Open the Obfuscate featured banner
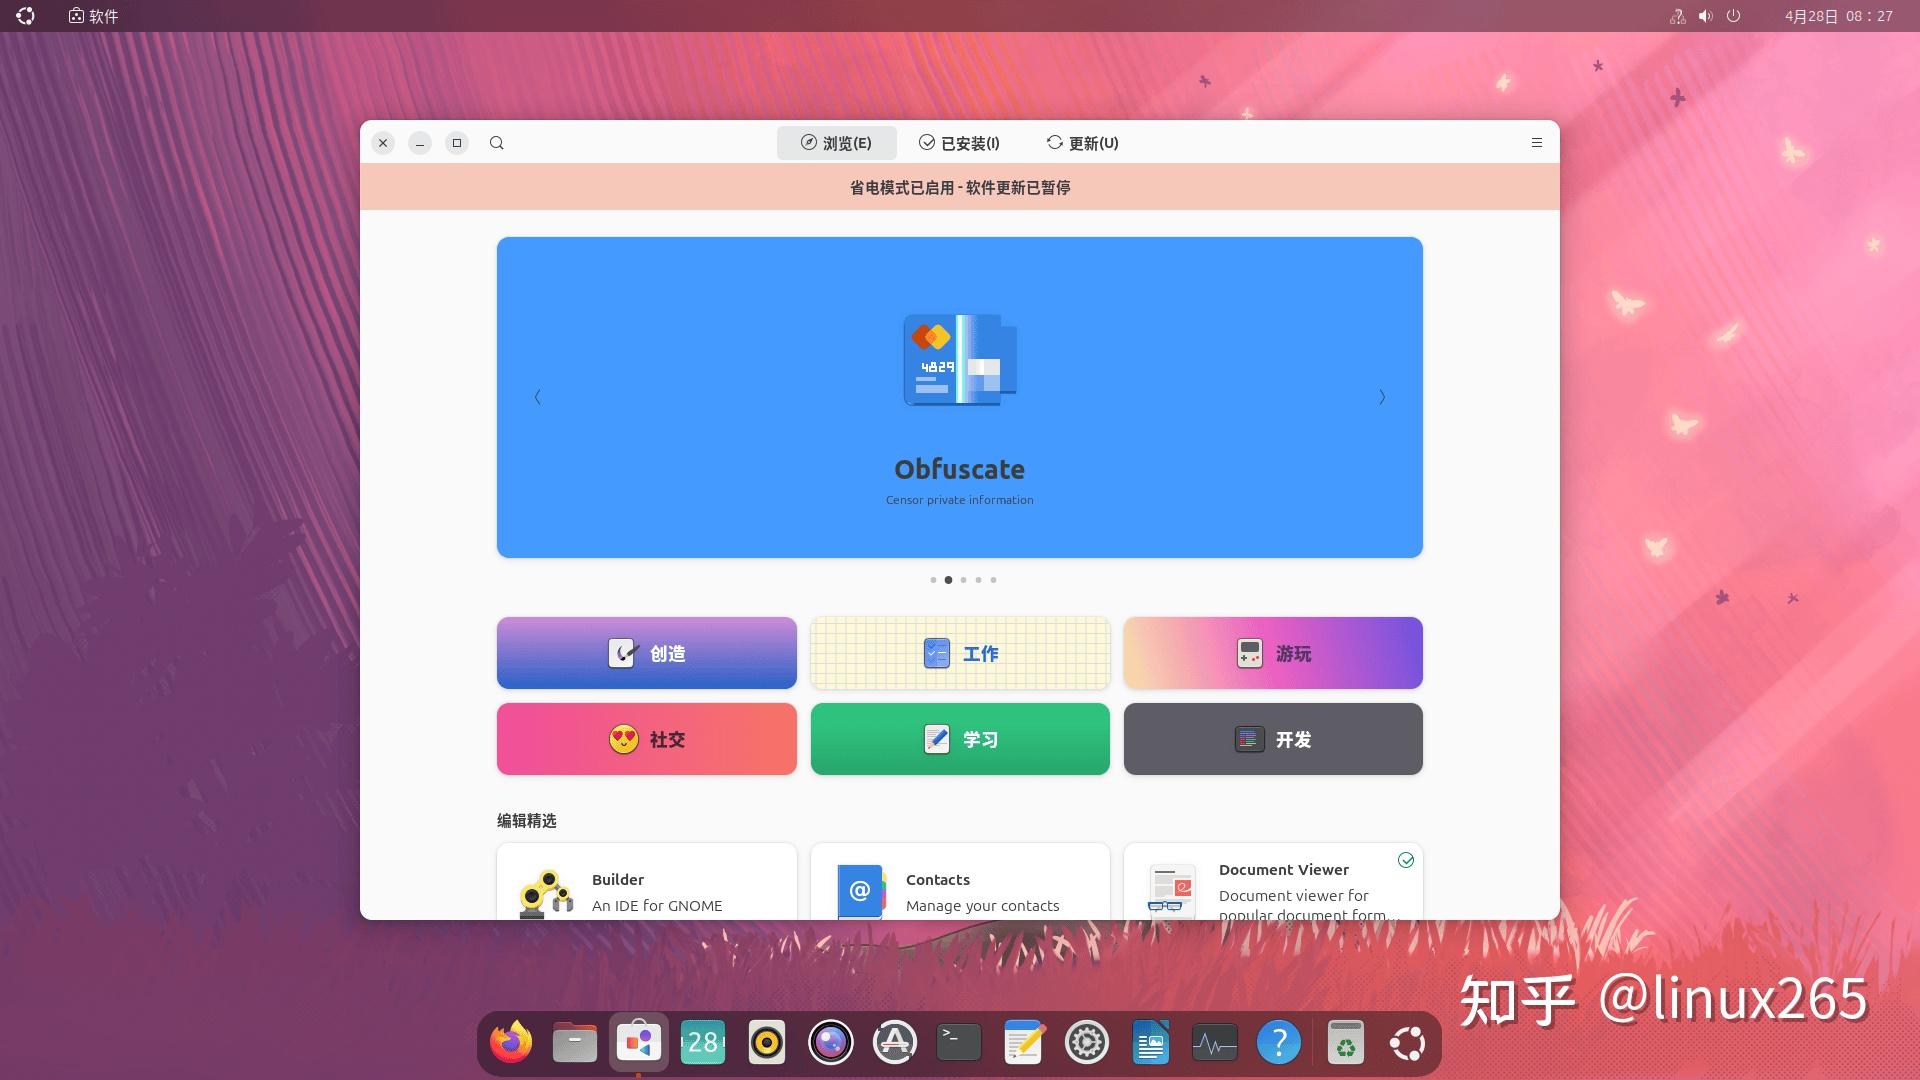 tap(959, 397)
